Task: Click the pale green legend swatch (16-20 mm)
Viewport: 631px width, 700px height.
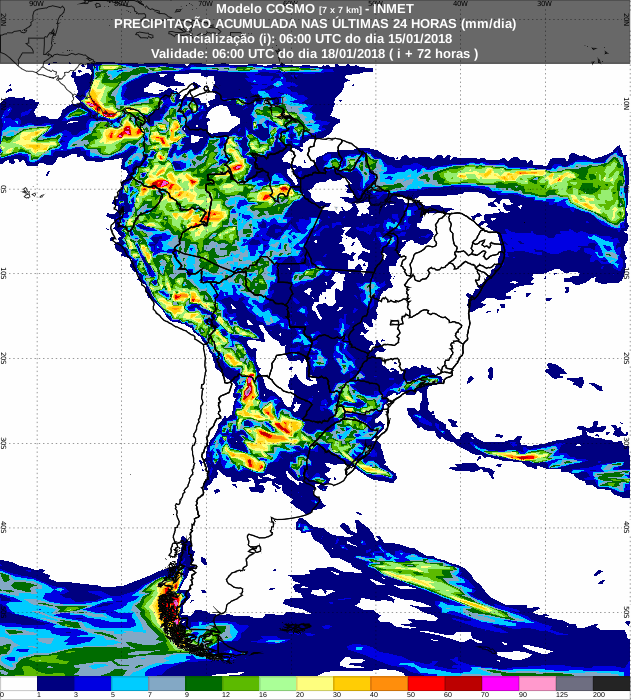Action: point(278,683)
